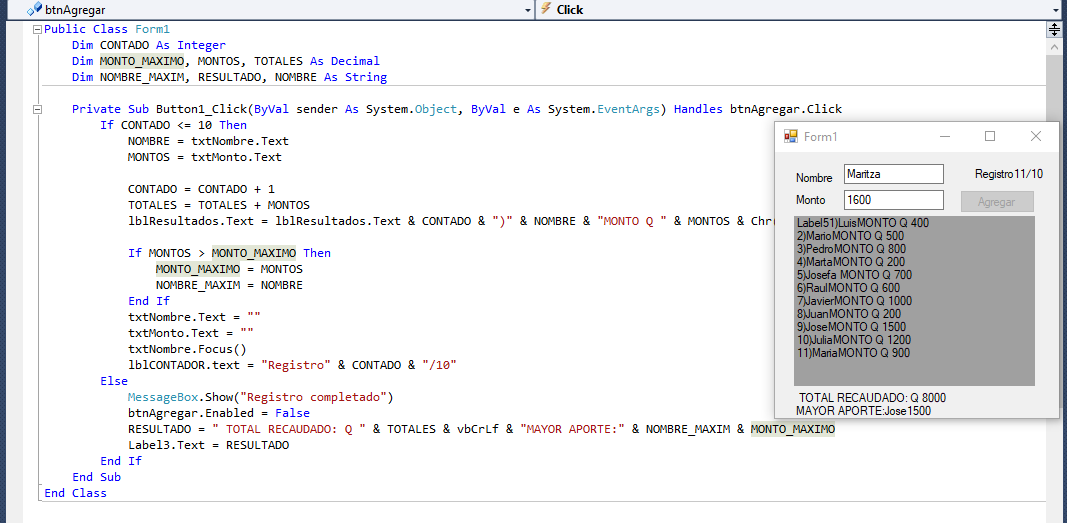Click the 'If CONTADO <= 10 Then' code line

[174, 125]
